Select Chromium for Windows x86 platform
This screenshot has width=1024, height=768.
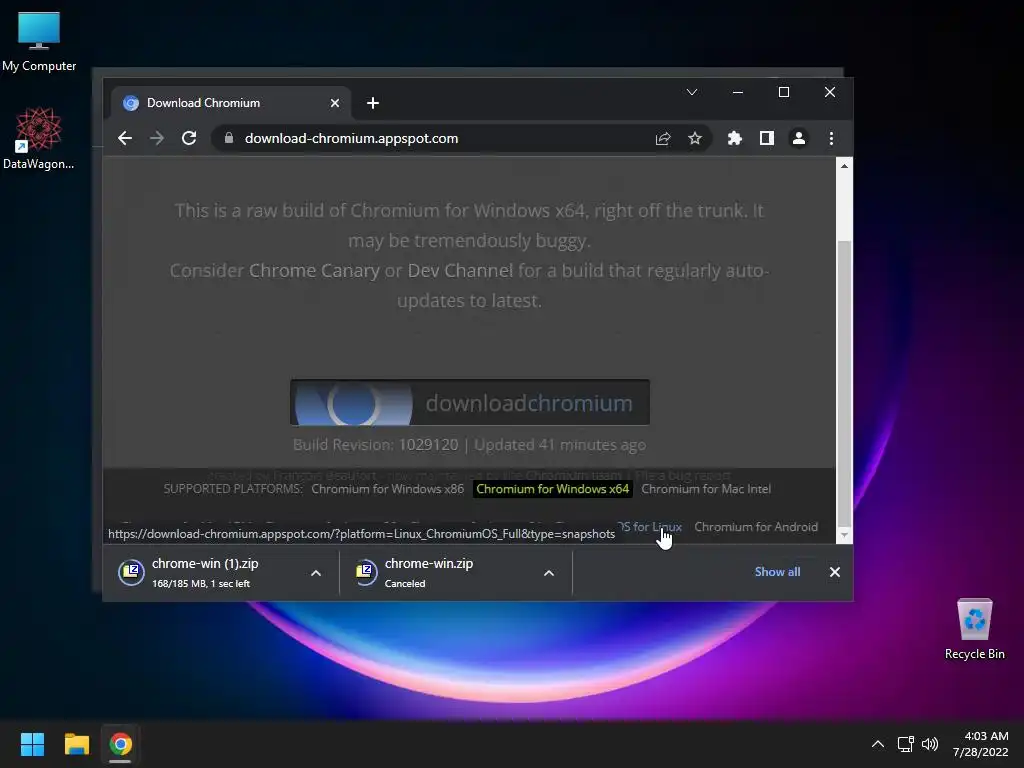click(x=388, y=489)
